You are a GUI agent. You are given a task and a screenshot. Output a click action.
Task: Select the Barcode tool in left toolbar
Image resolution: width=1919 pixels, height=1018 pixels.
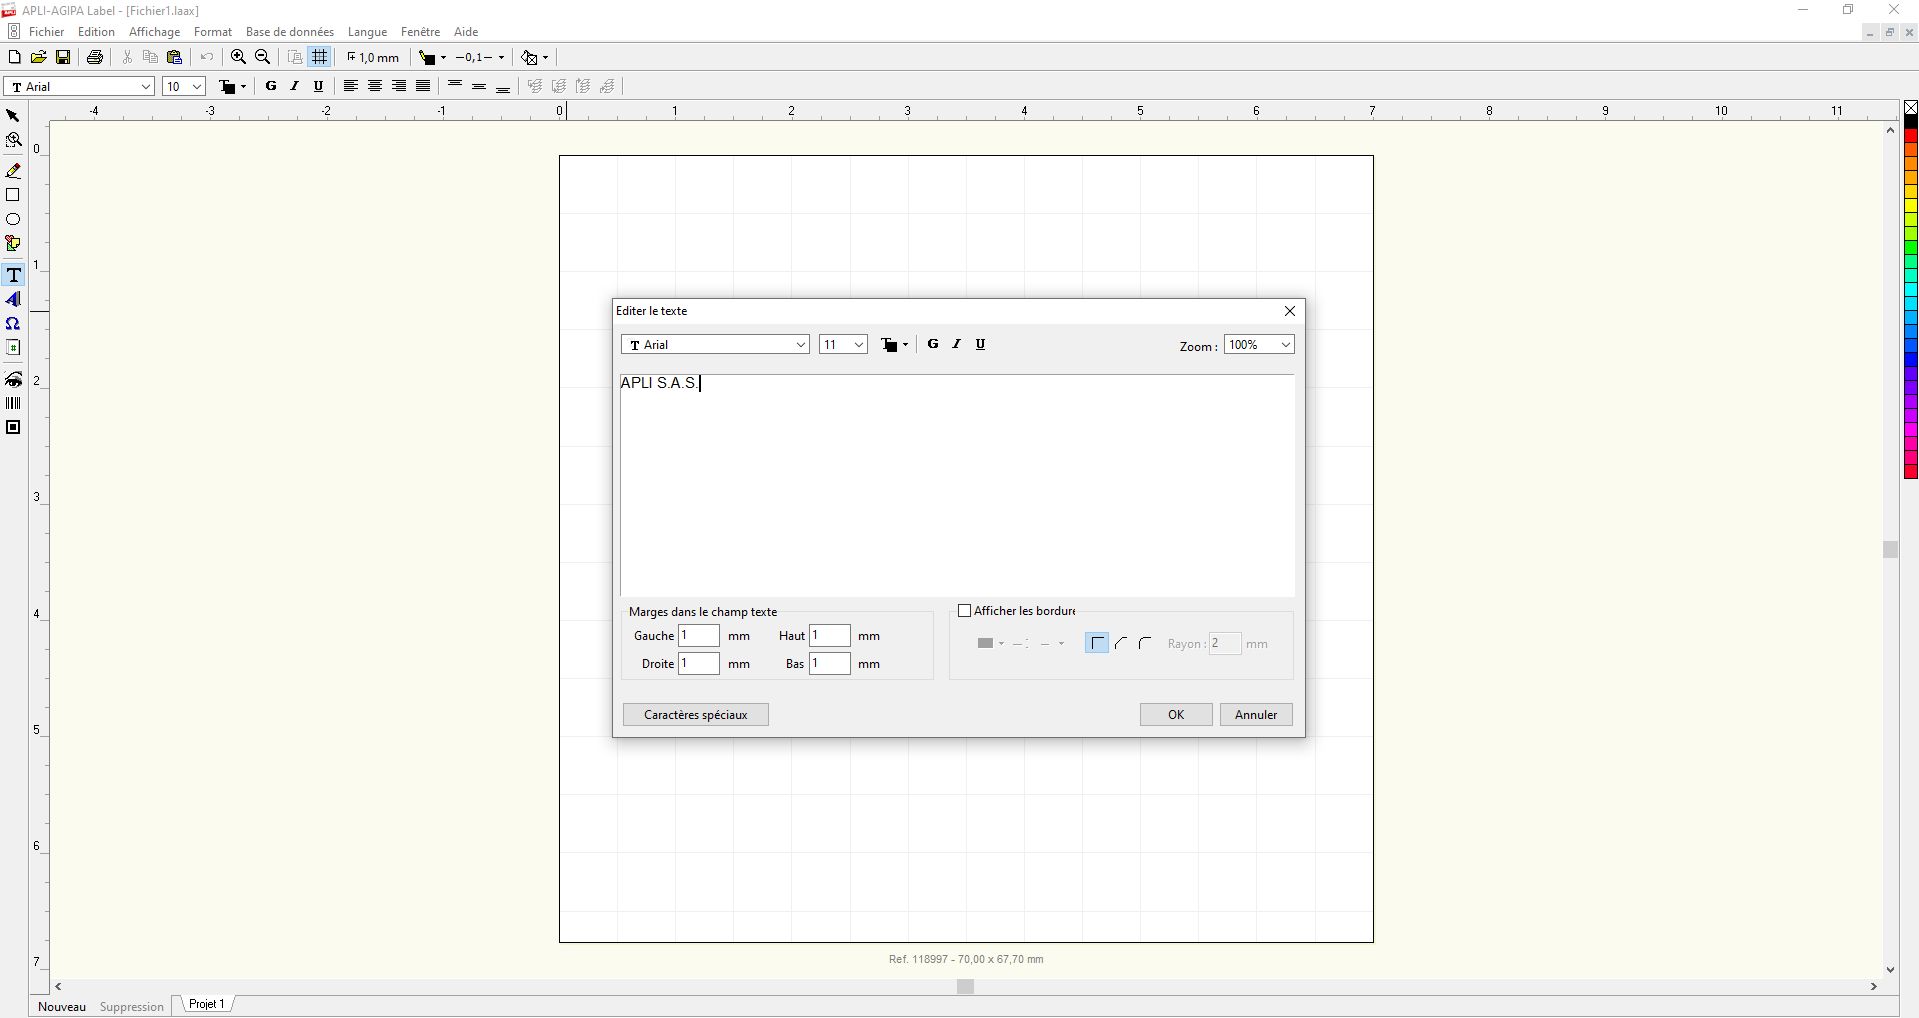click(13, 403)
